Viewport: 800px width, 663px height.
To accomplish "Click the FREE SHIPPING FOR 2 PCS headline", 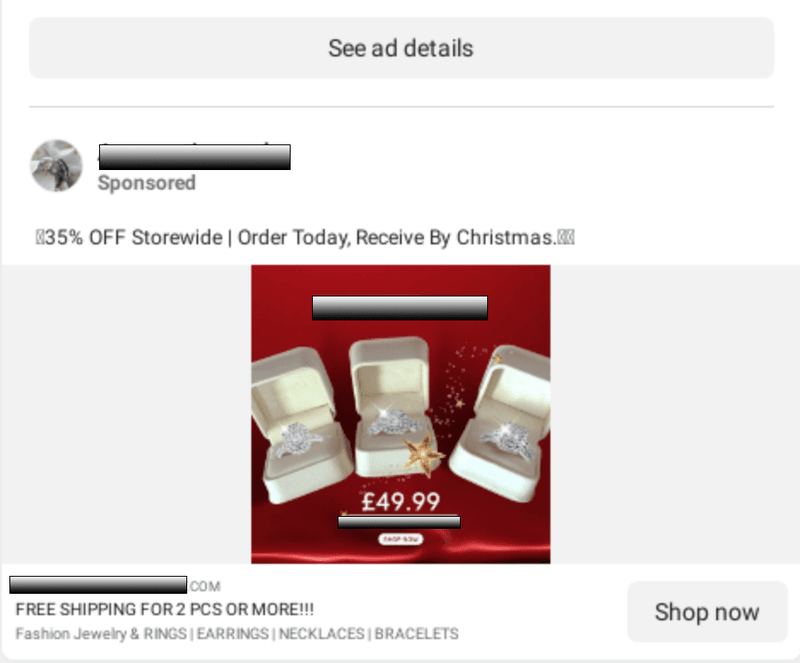I will [x=164, y=609].
